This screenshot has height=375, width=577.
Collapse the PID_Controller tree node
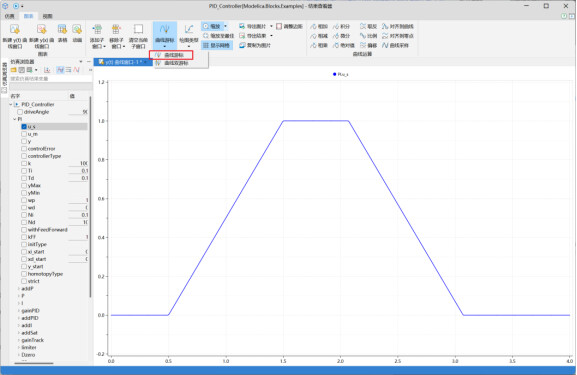11,105
